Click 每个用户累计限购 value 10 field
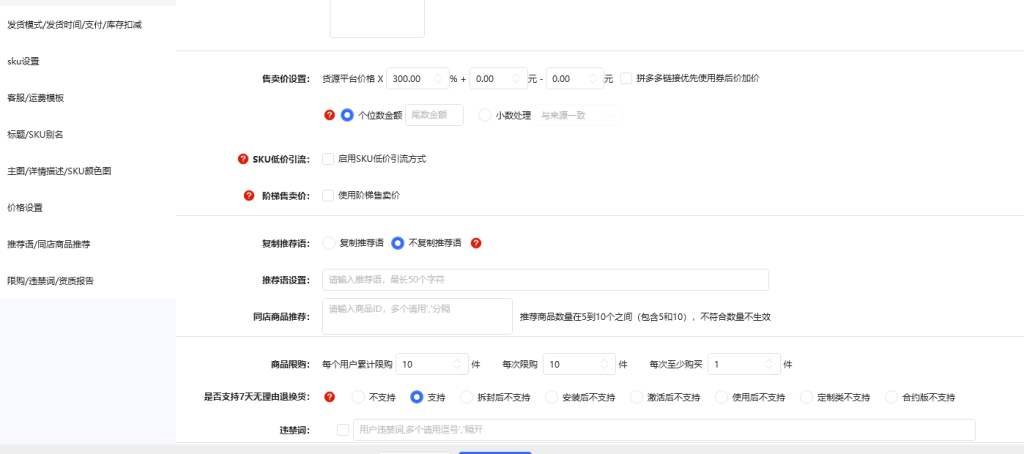 click(432, 364)
